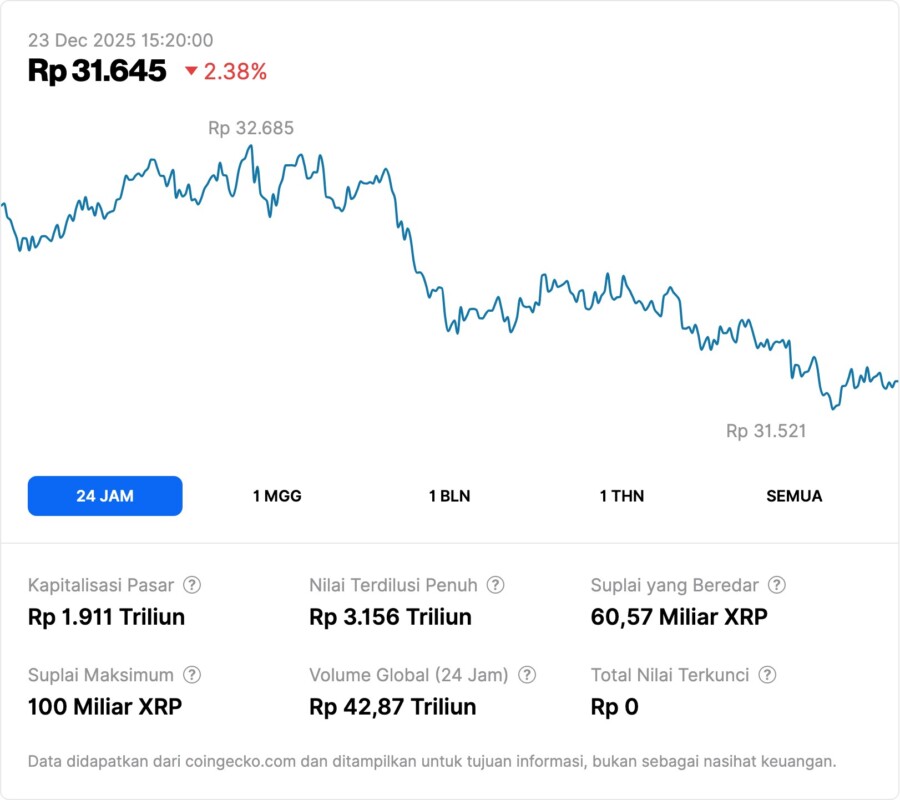900x800 pixels.
Task: Click the 2.38% change percentage
Action: click(x=235, y=71)
